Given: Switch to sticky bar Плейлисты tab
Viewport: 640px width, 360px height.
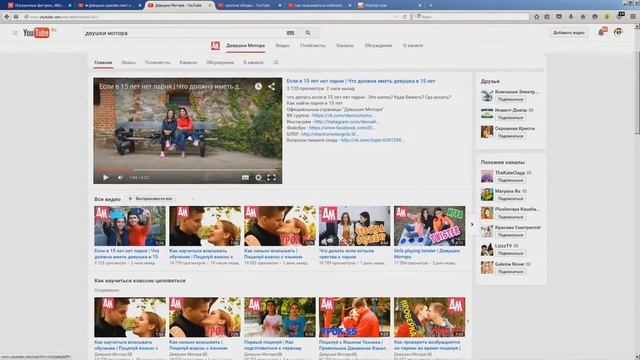Looking at the screenshot, I should [313, 46].
